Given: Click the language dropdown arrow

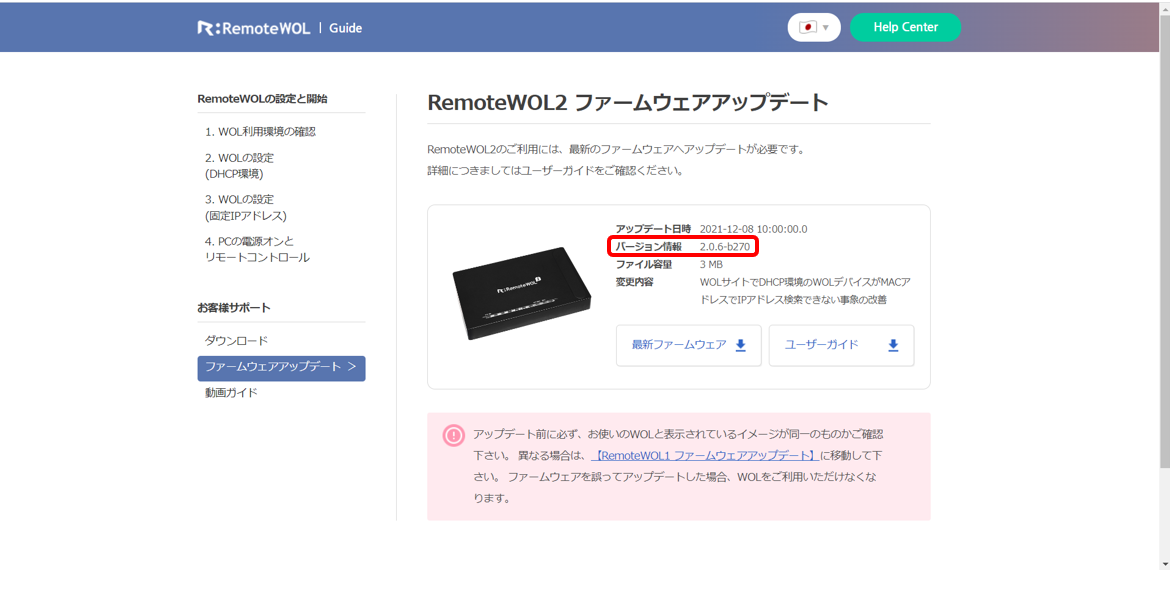Looking at the screenshot, I should coord(825,28).
